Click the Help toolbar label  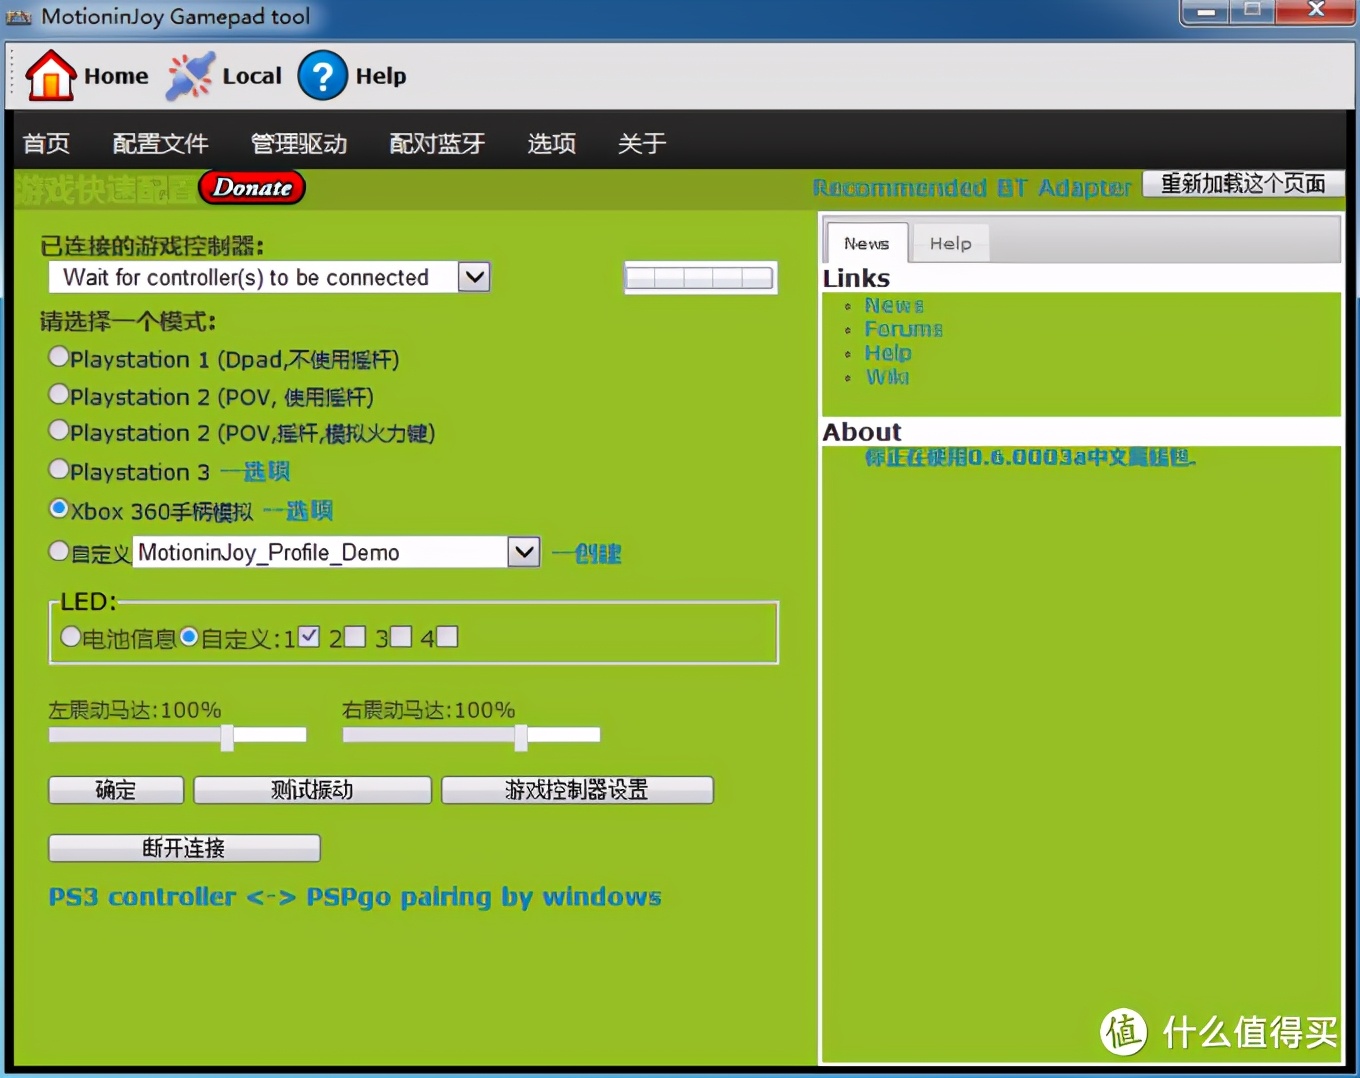[x=381, y=76]
